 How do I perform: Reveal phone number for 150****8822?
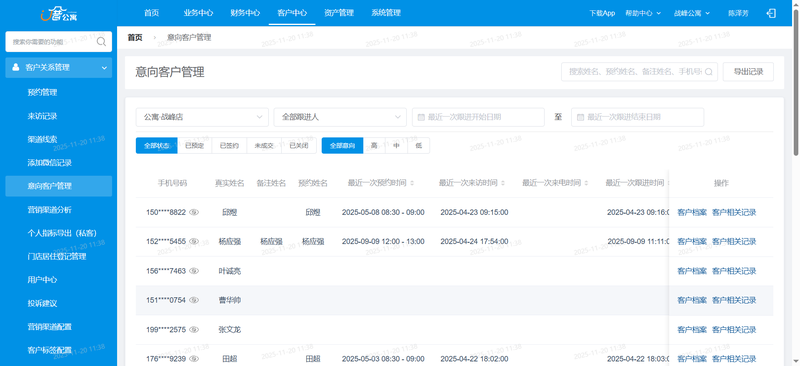tap(194, 212)
